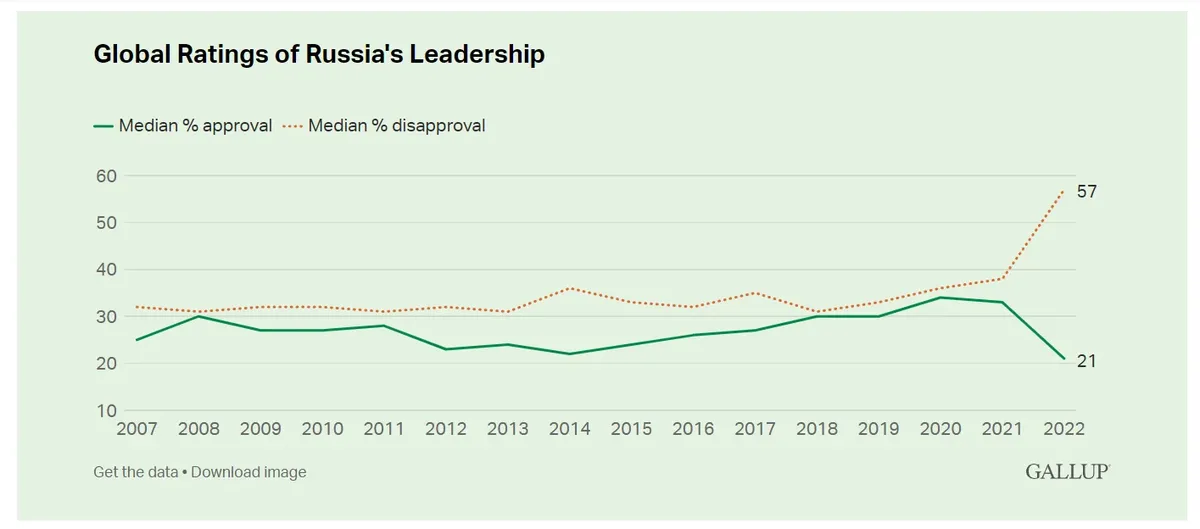Click the 2022 approval data point at 21

[x=1064, y=359]
